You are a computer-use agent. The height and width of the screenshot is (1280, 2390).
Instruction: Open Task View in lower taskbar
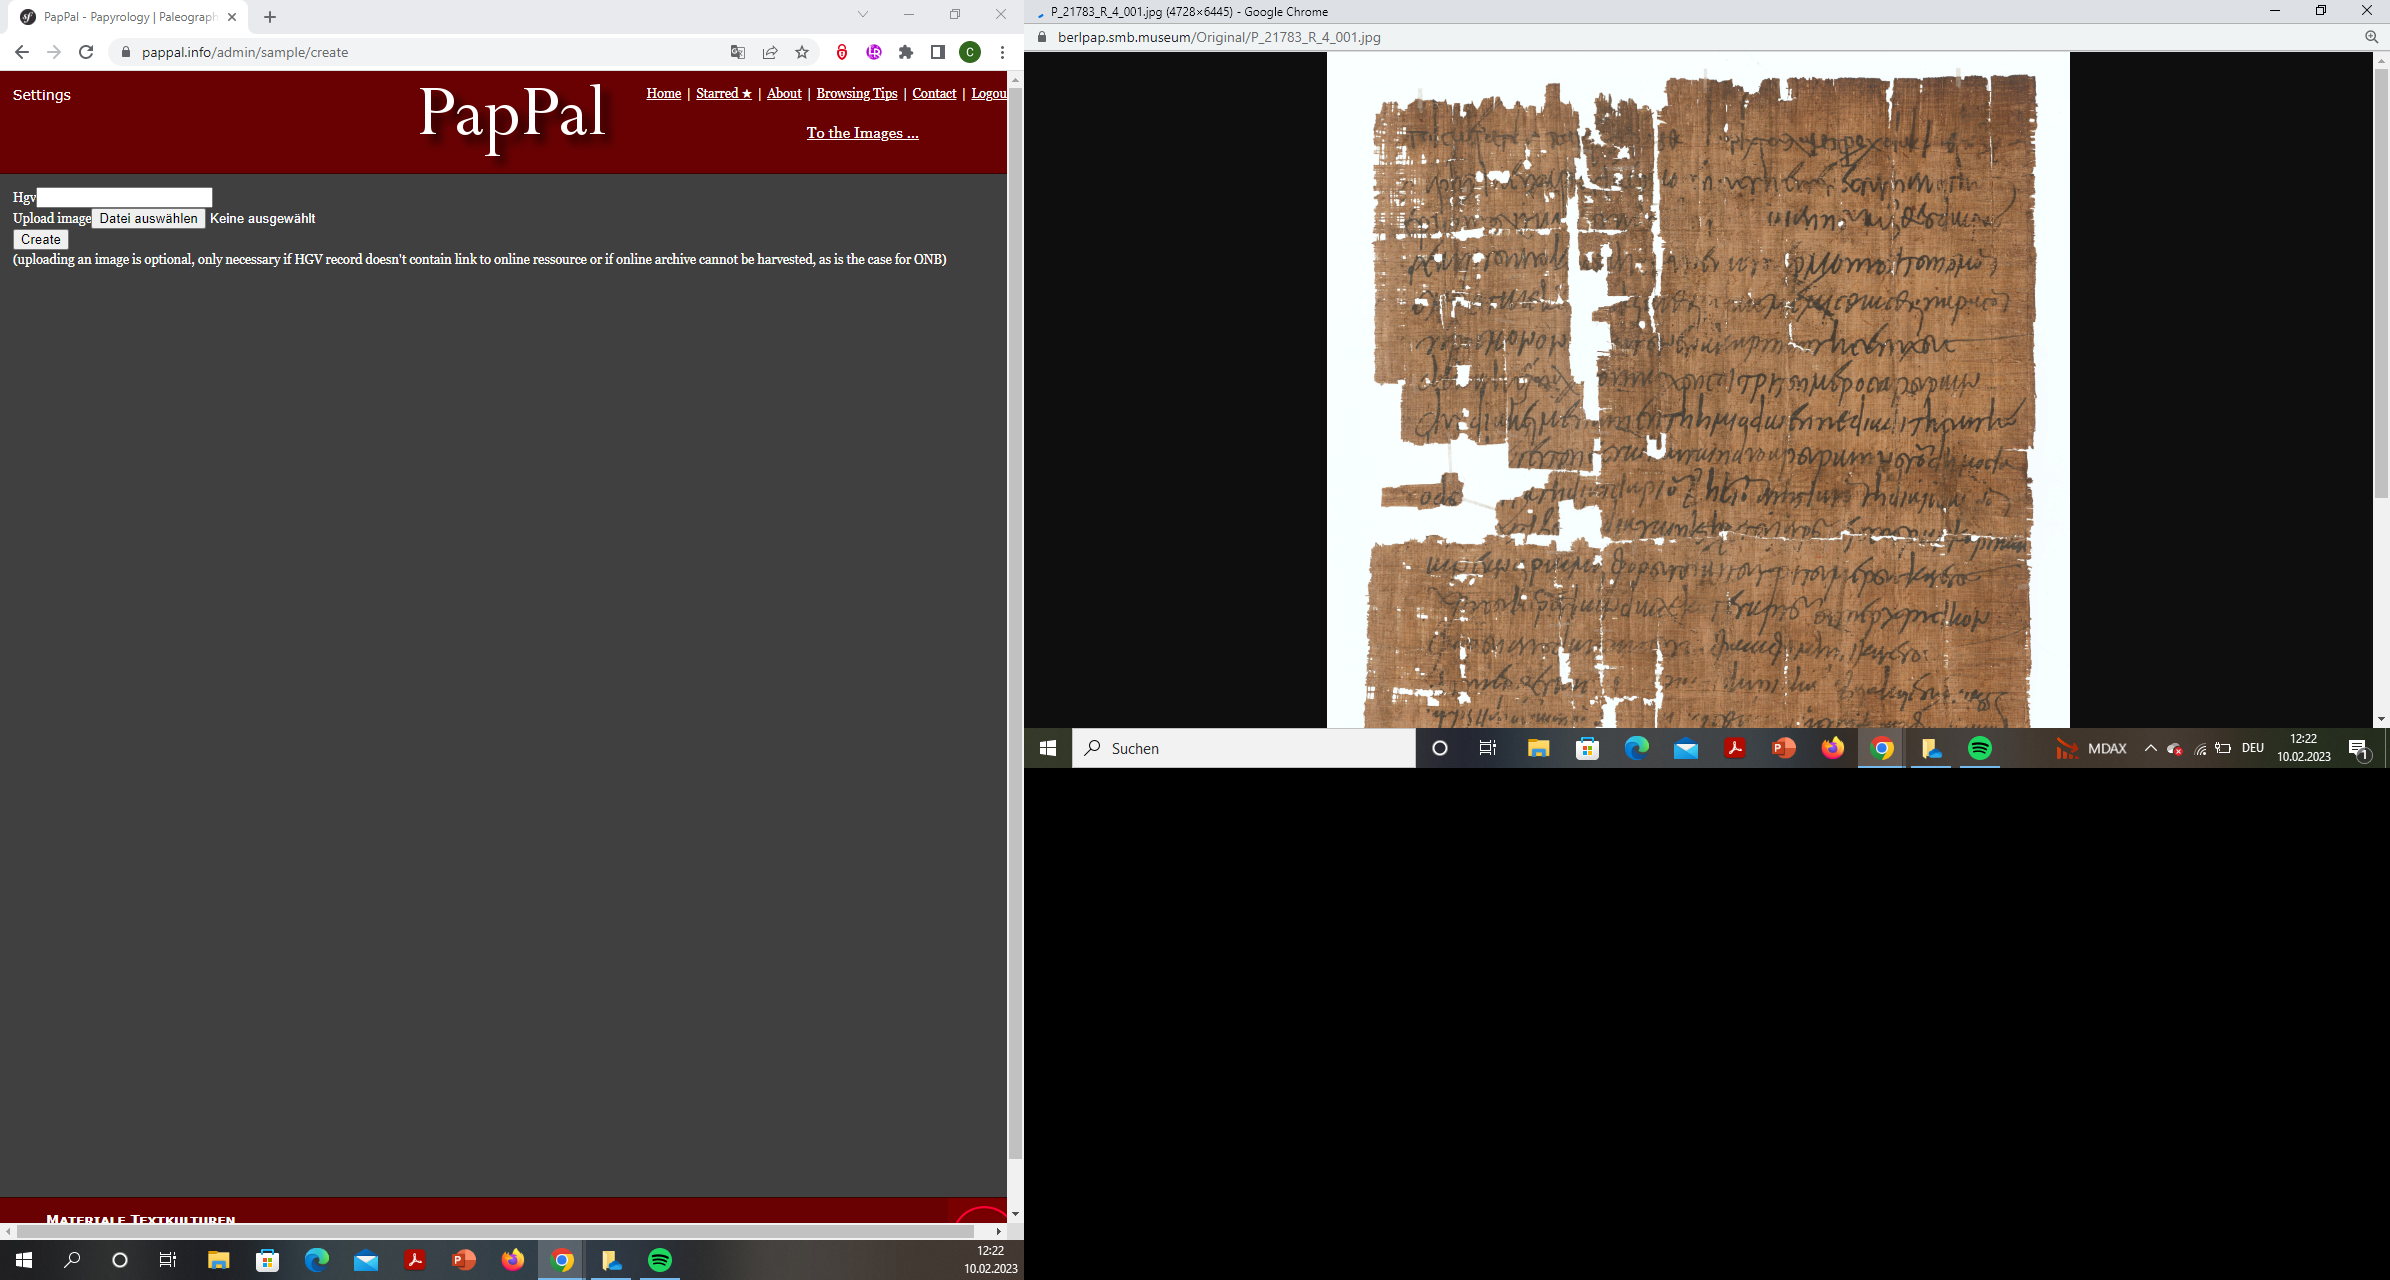click(x=168, y=1260)
